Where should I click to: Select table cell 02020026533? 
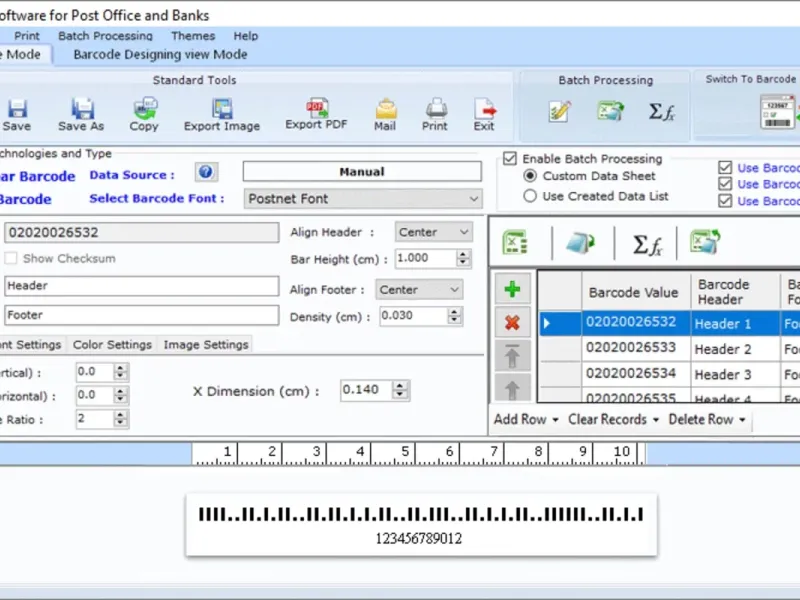(x=636, y=348)
